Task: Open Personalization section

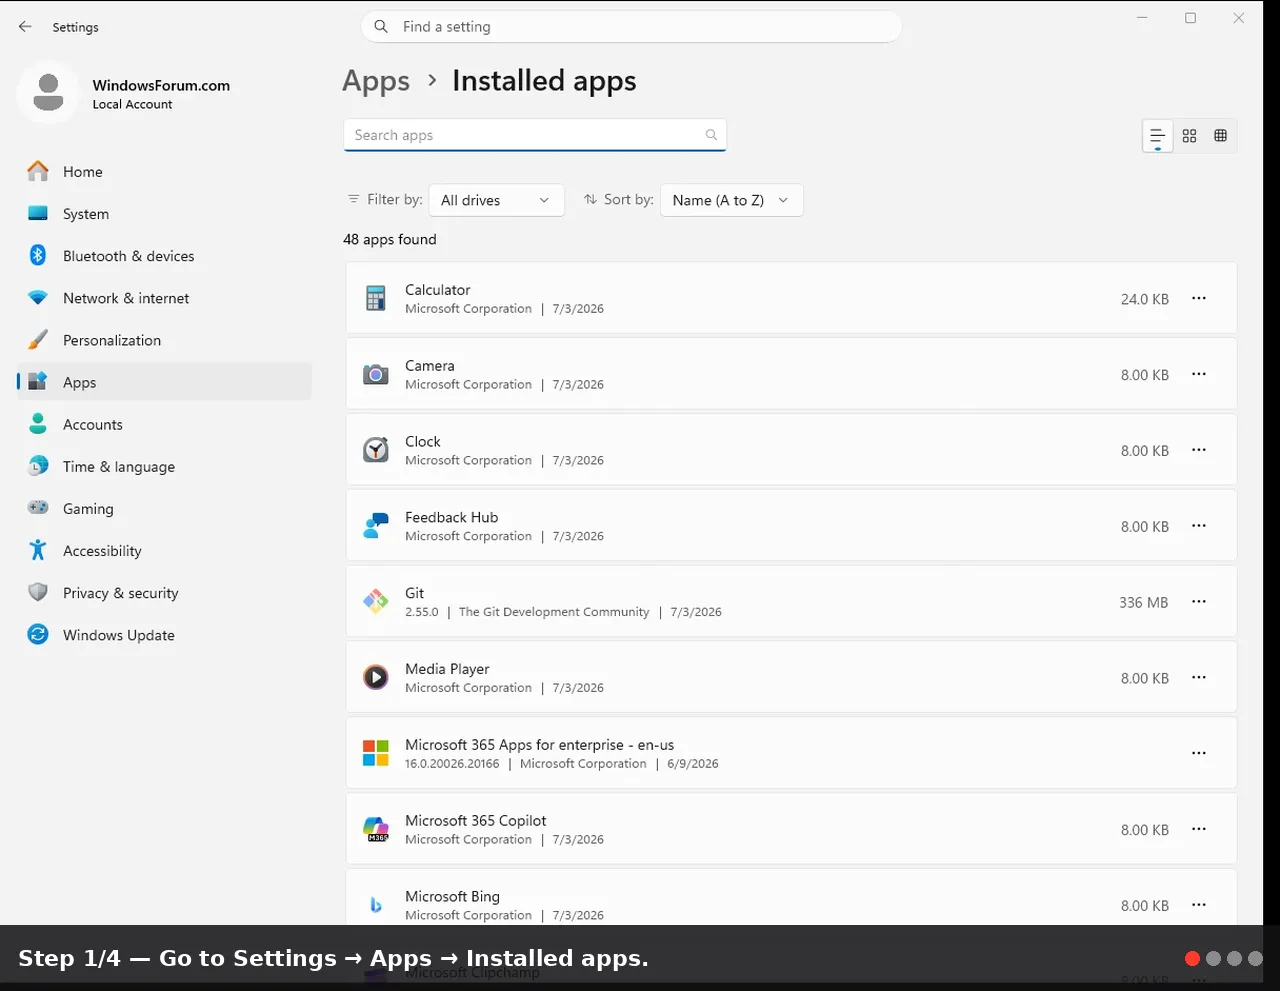Action: (x=164, y=340)
